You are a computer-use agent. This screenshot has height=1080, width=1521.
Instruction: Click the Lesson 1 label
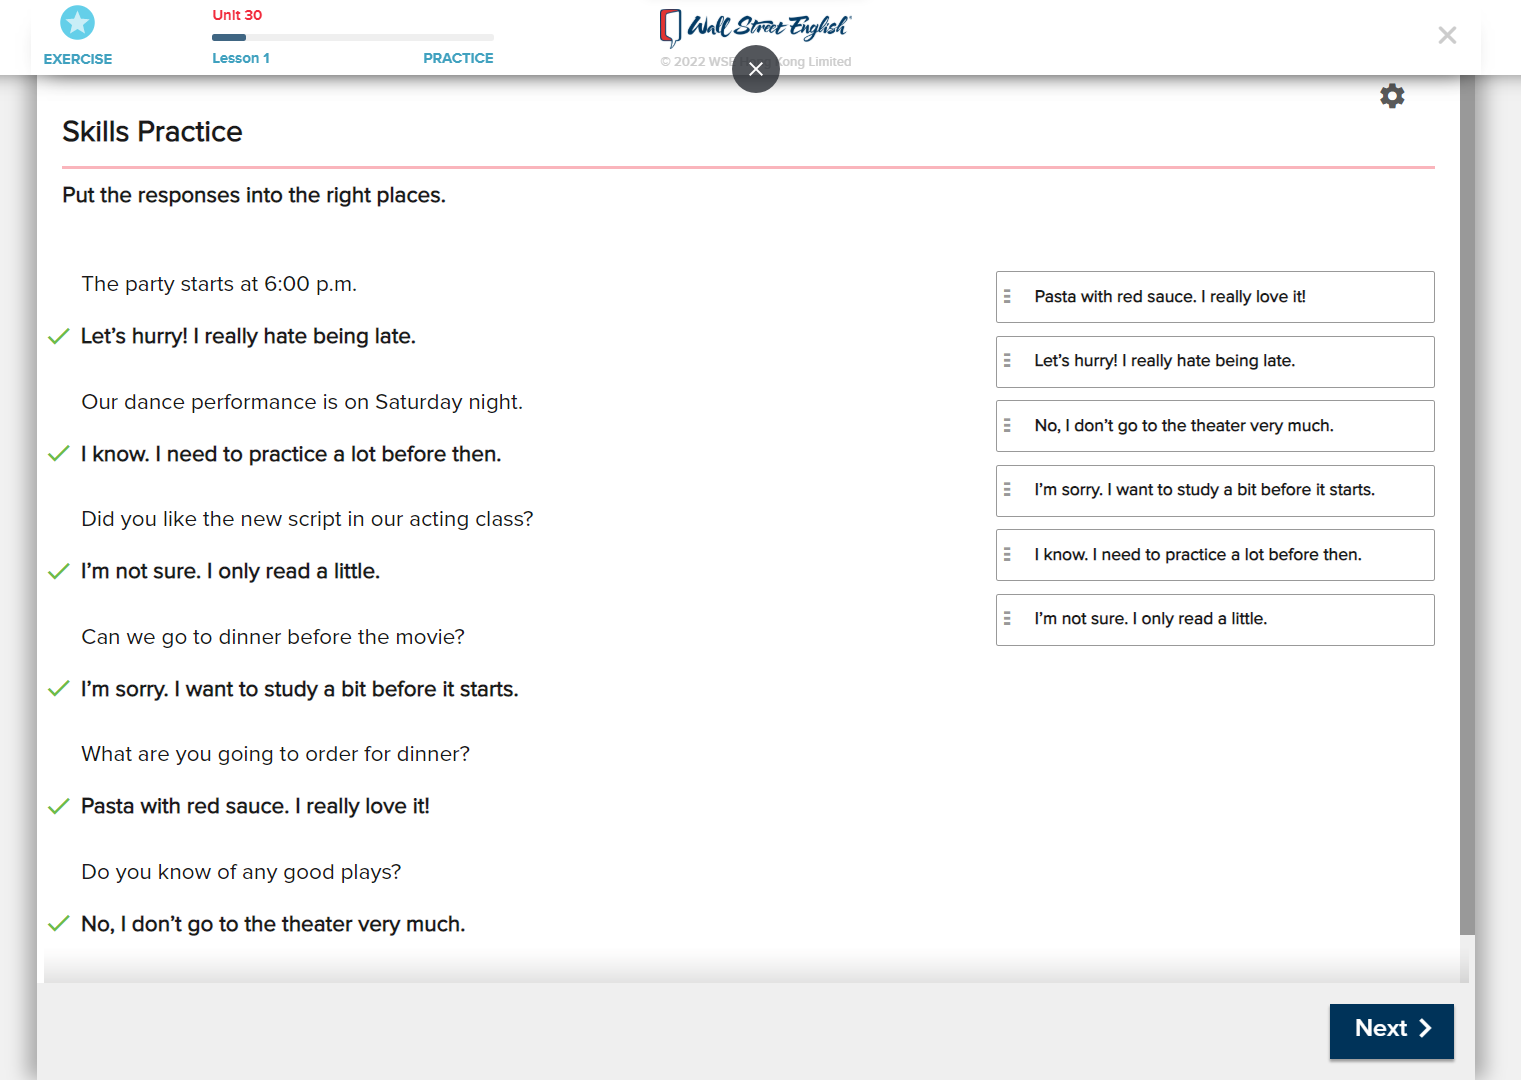pyautogui.click(x=241, y=58)
